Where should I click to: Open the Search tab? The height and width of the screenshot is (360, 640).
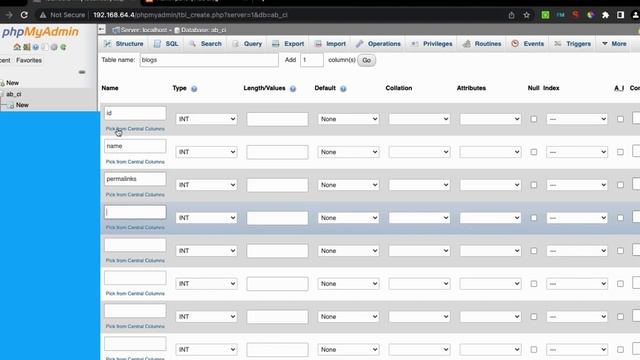(x=205, y=44)
